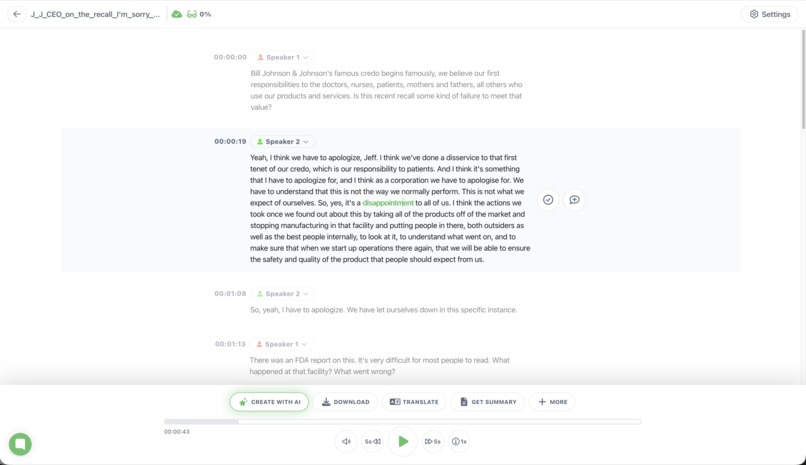806x465 pixels.
Task: Open the More menu
Action: click(553, 402)
